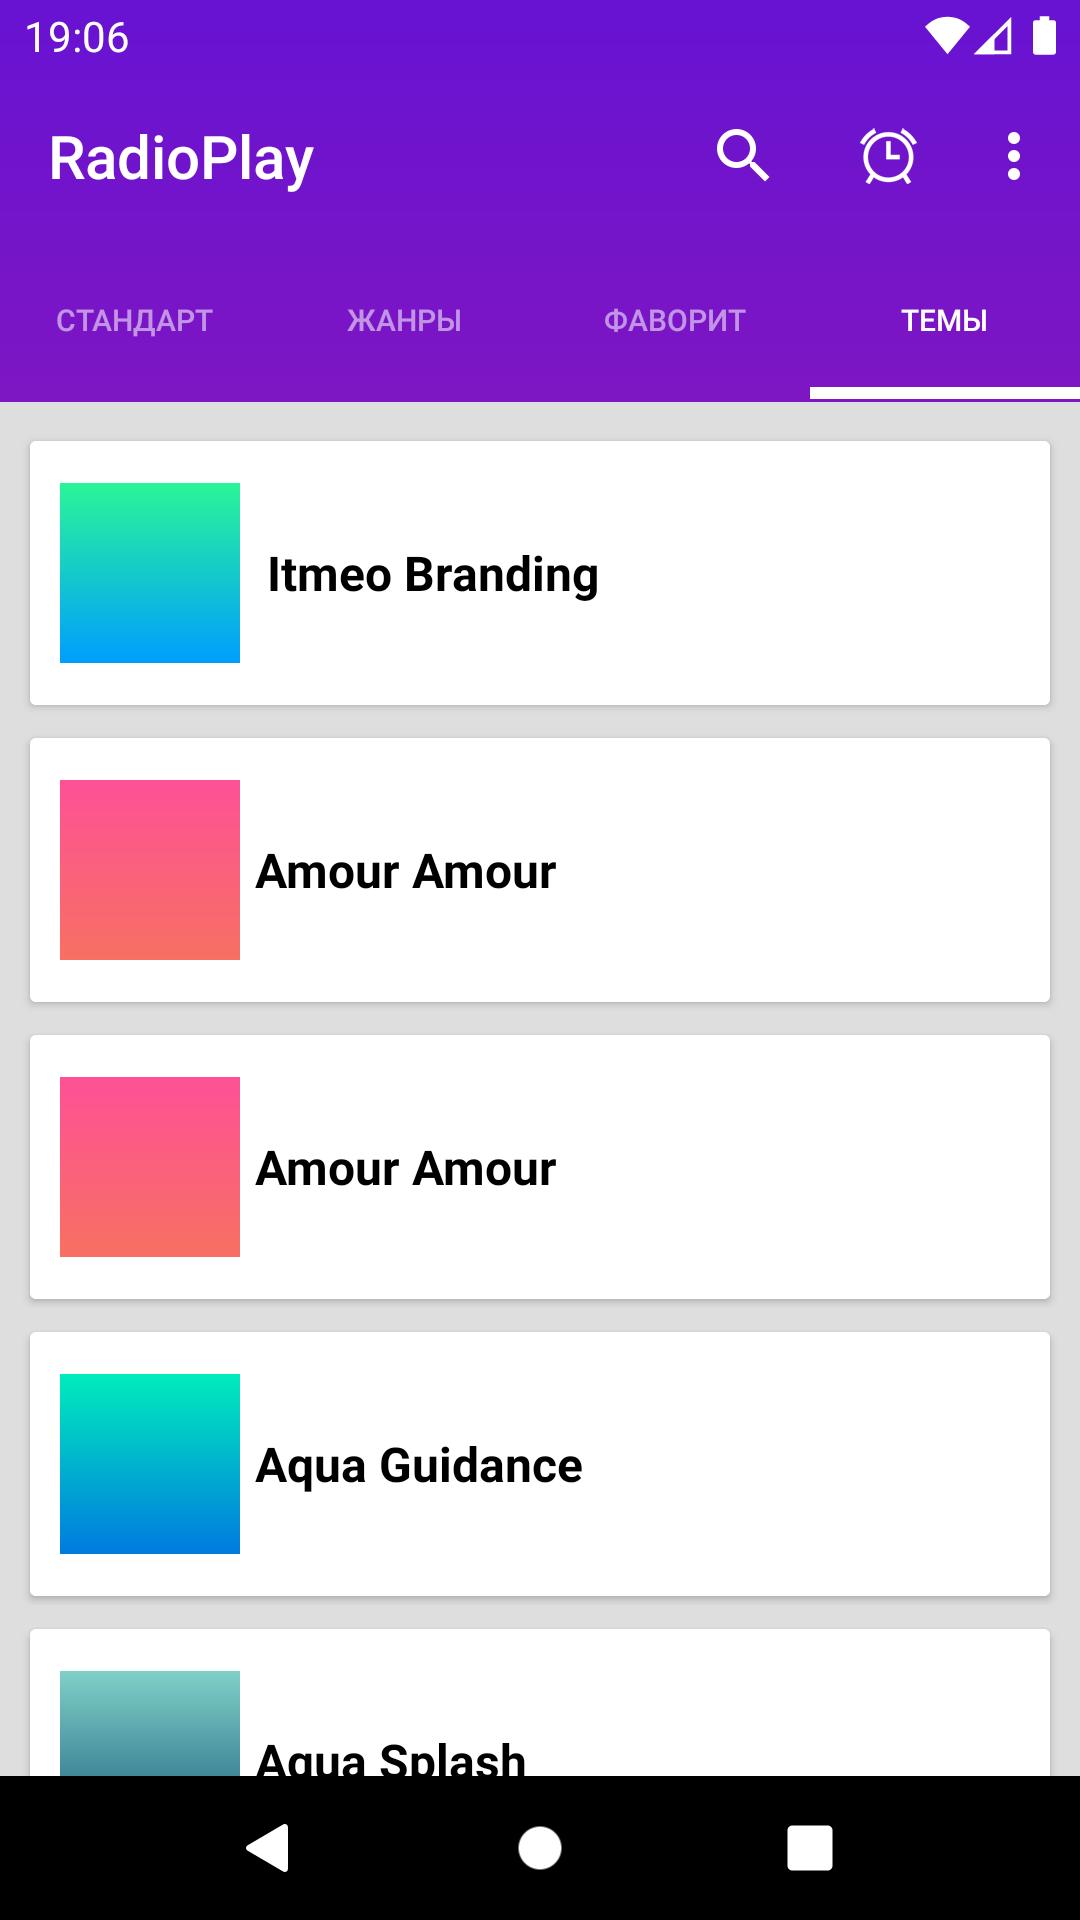Switch to the ФАВОРИТ tab
The image size is (1080, 1920).
click(675, 320)
